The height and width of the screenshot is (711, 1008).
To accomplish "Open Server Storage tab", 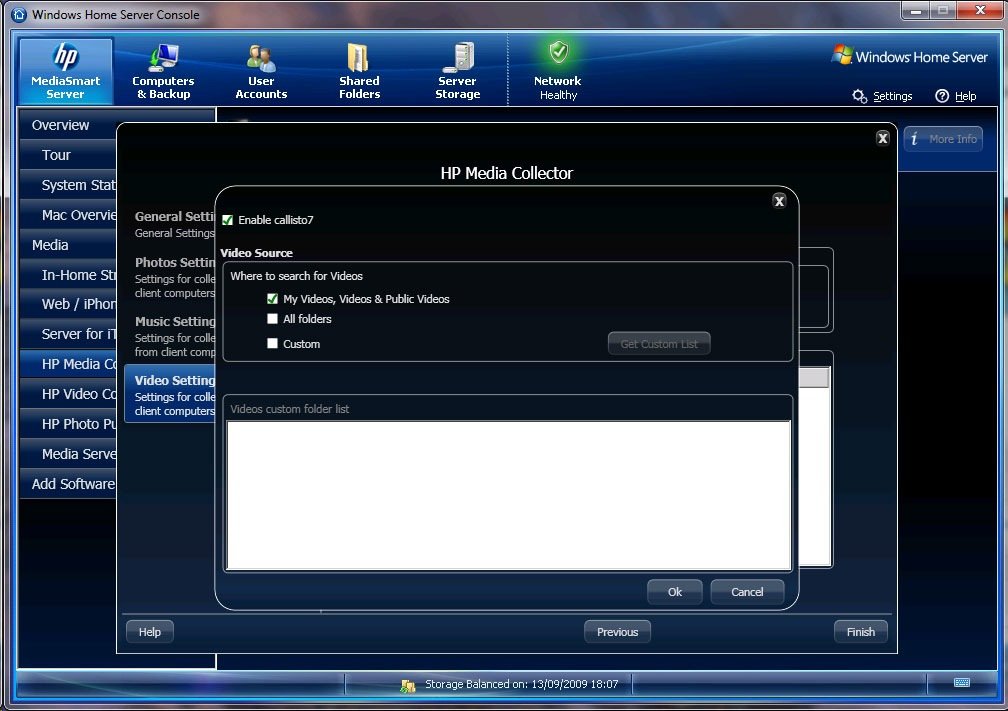I will (458, 71).
